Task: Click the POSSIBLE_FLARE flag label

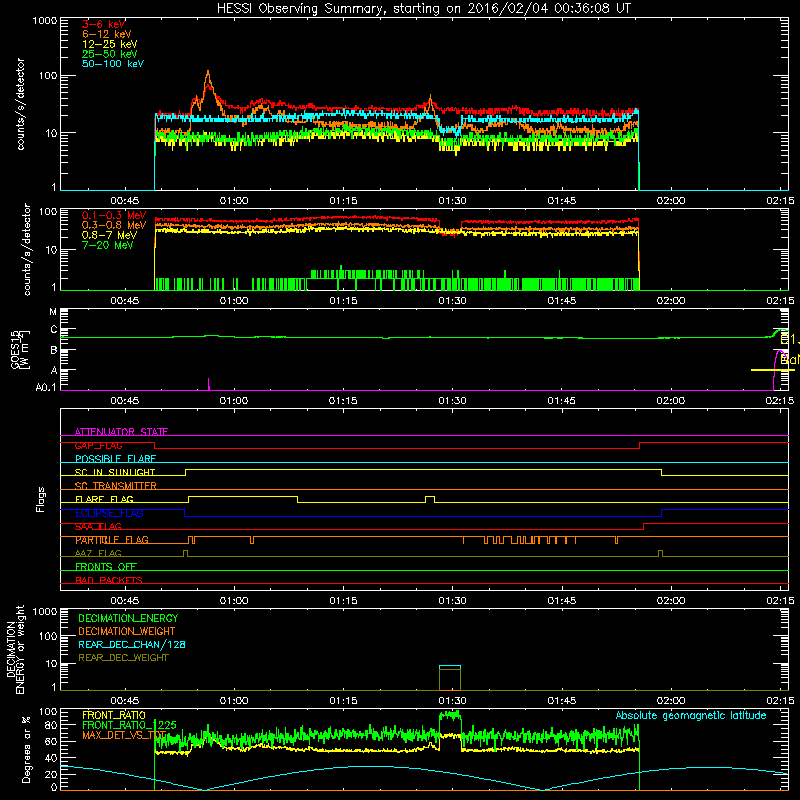Action: click(115, 459)
